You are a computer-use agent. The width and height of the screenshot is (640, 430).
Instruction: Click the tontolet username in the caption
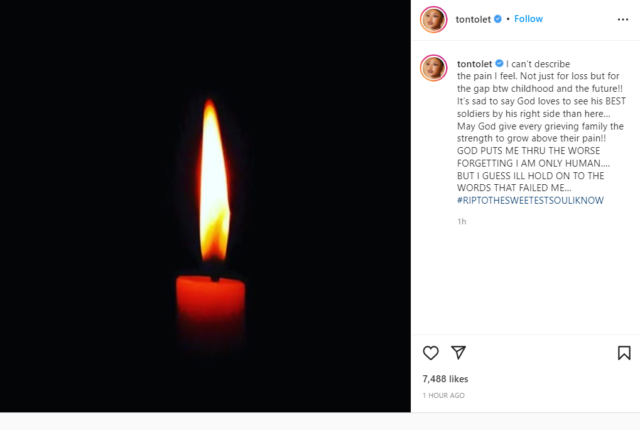pyautogui.click(x=474, y=62)
